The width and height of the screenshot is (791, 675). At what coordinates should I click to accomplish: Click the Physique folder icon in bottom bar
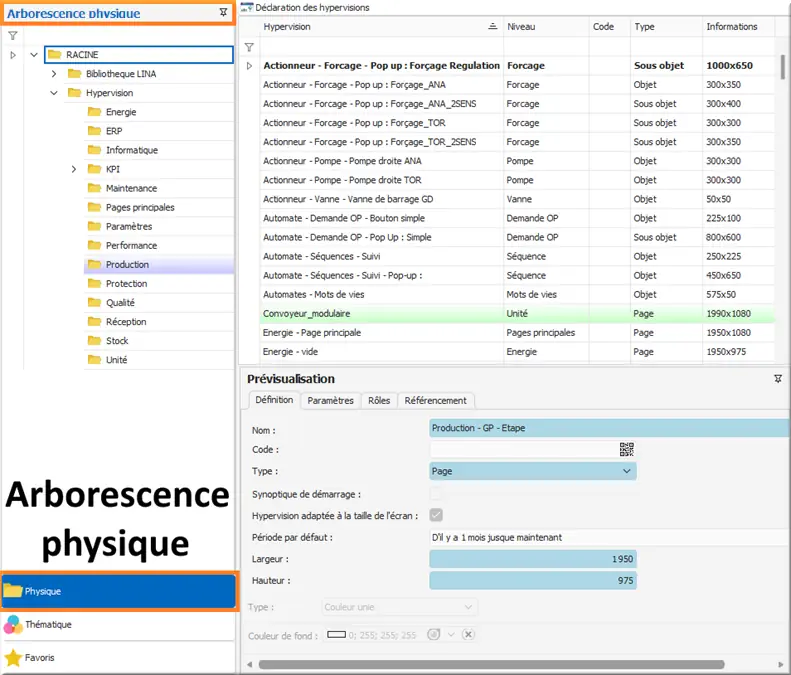pos(13,591)
